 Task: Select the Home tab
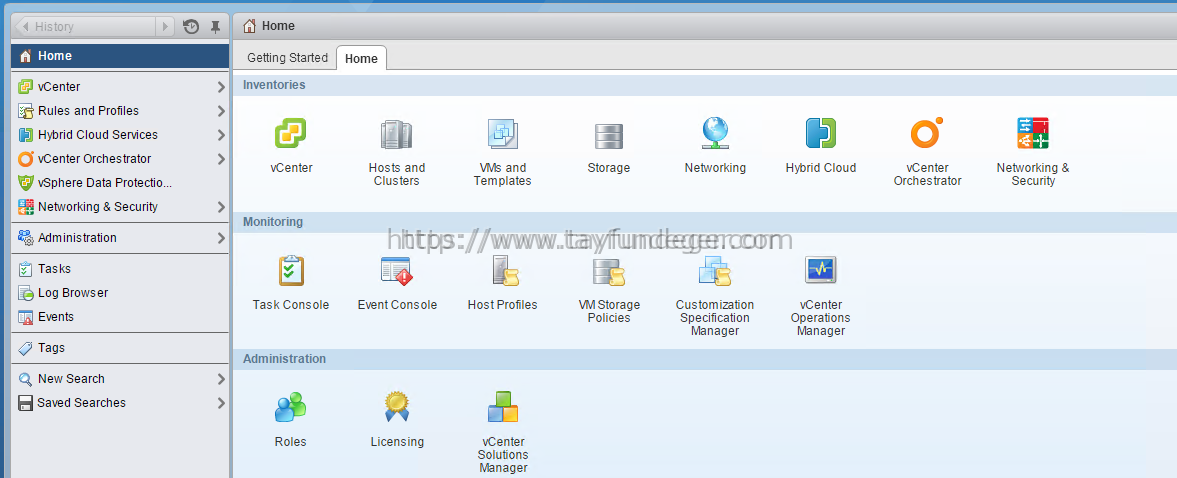pos(361,59)
